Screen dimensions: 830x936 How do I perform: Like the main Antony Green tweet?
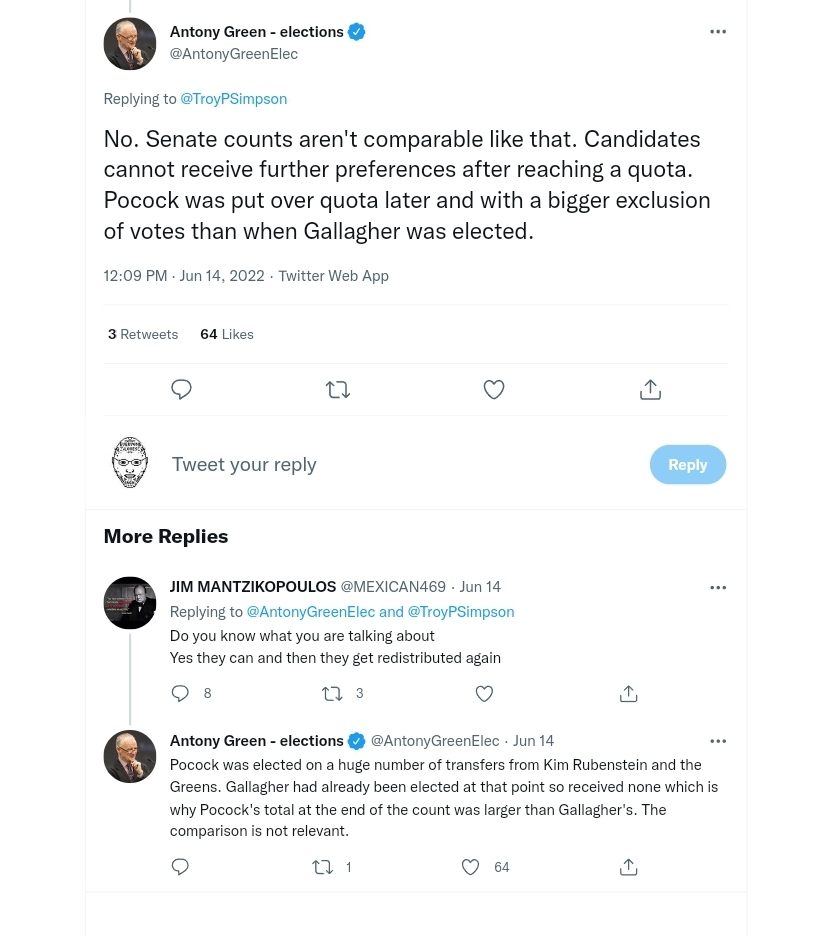(494, 389)
